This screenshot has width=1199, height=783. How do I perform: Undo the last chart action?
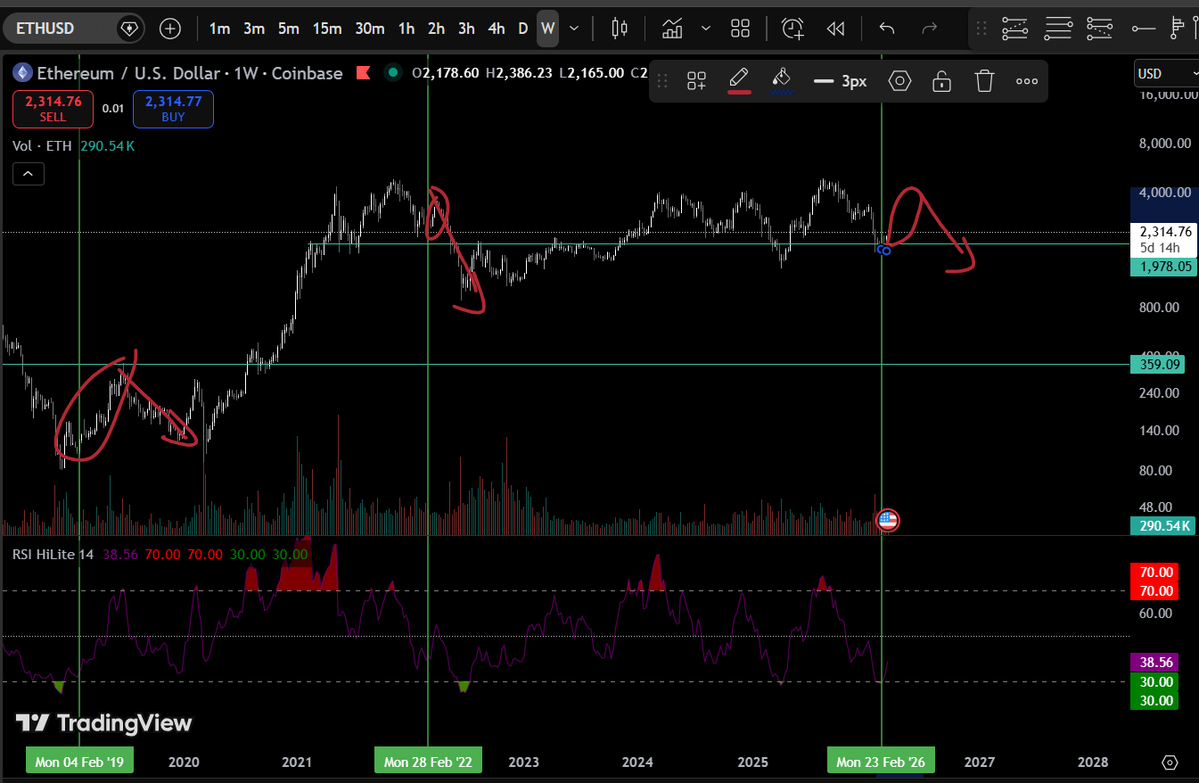(887, 28)
